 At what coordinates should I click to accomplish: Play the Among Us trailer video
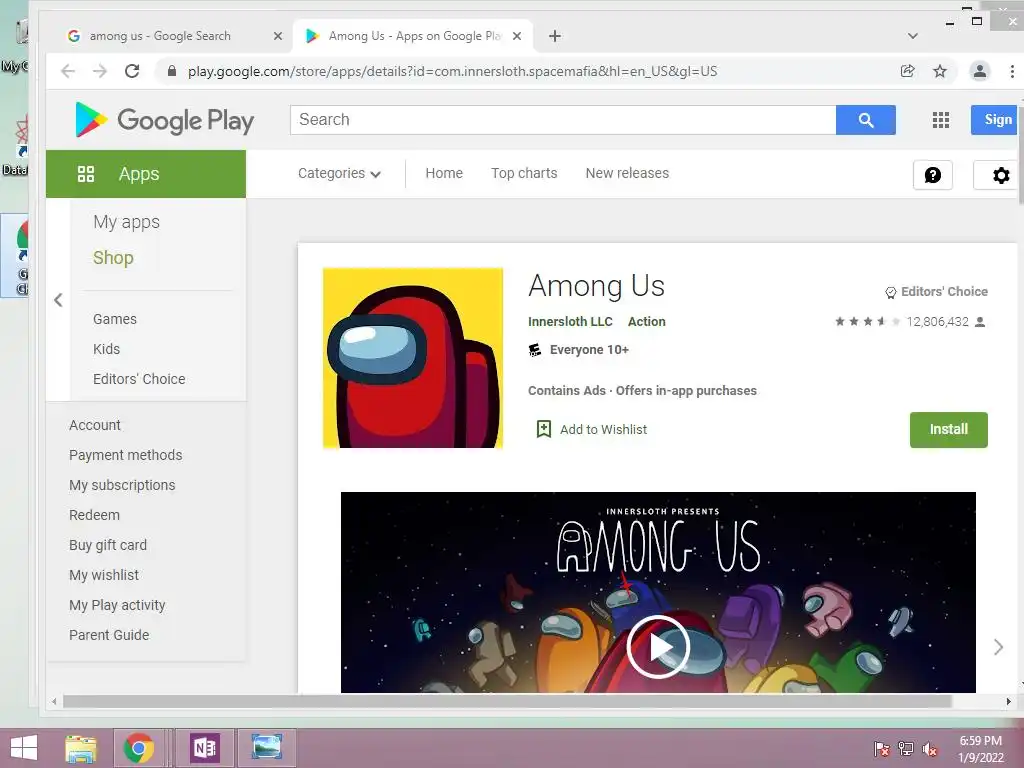[x=658, y=647]
